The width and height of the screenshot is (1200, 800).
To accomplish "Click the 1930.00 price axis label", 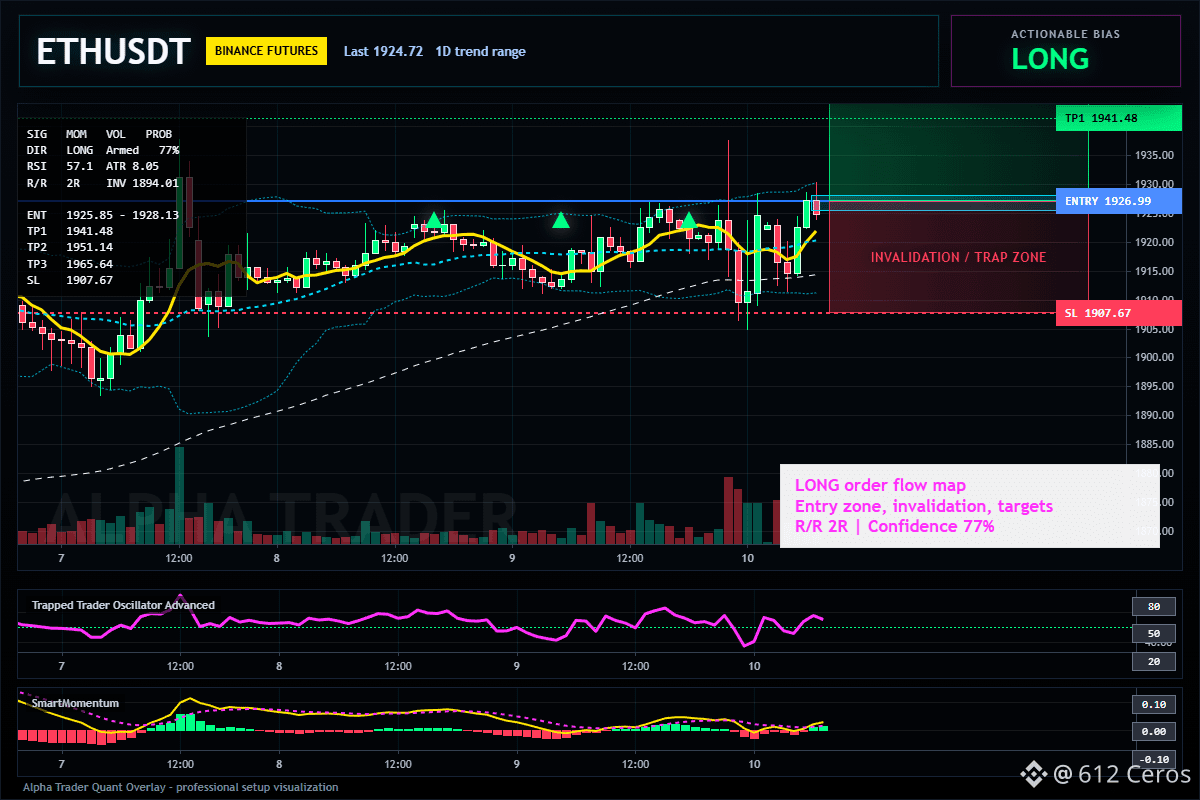I will click(x=1154, y=184).
